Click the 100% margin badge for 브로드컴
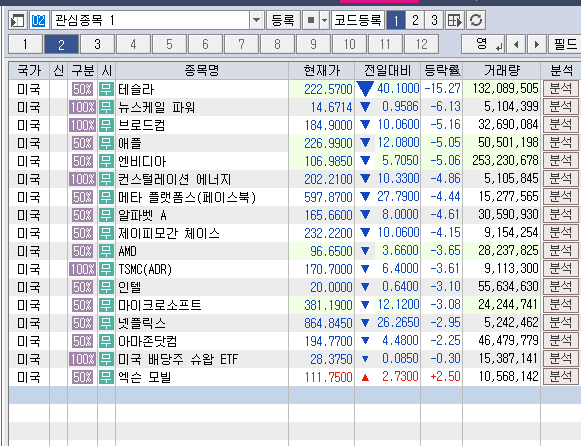Viewport: 581px width, 446px height. coord(82,125)
